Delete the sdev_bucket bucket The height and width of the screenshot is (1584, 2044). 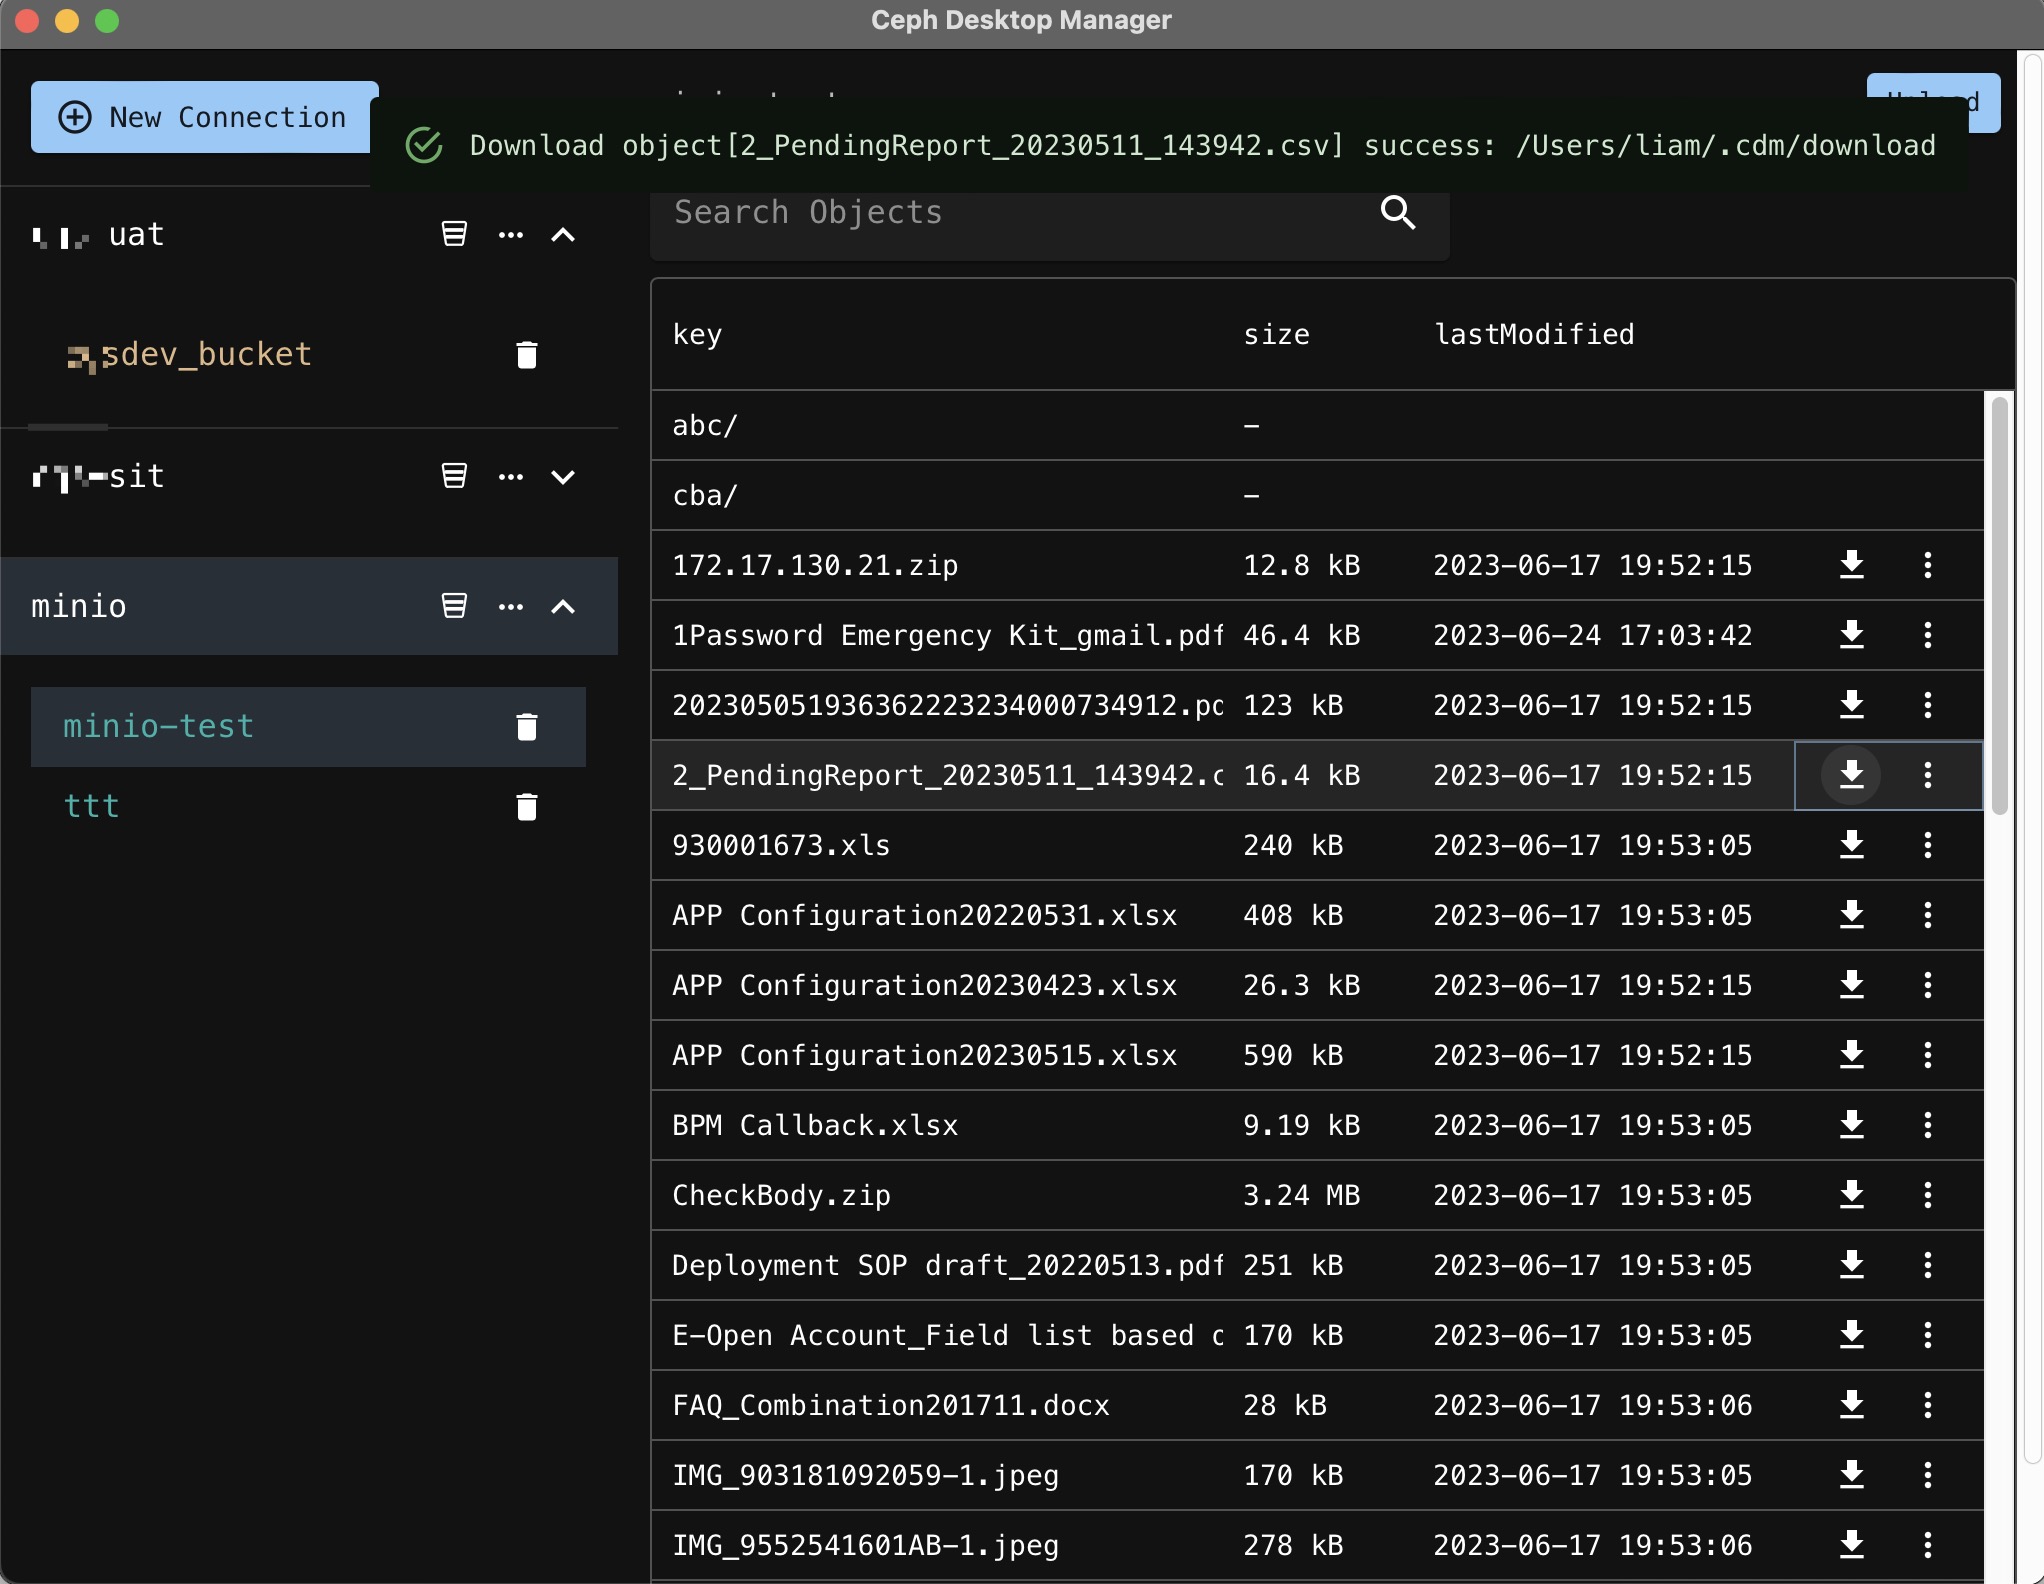(x=526, y=355)
